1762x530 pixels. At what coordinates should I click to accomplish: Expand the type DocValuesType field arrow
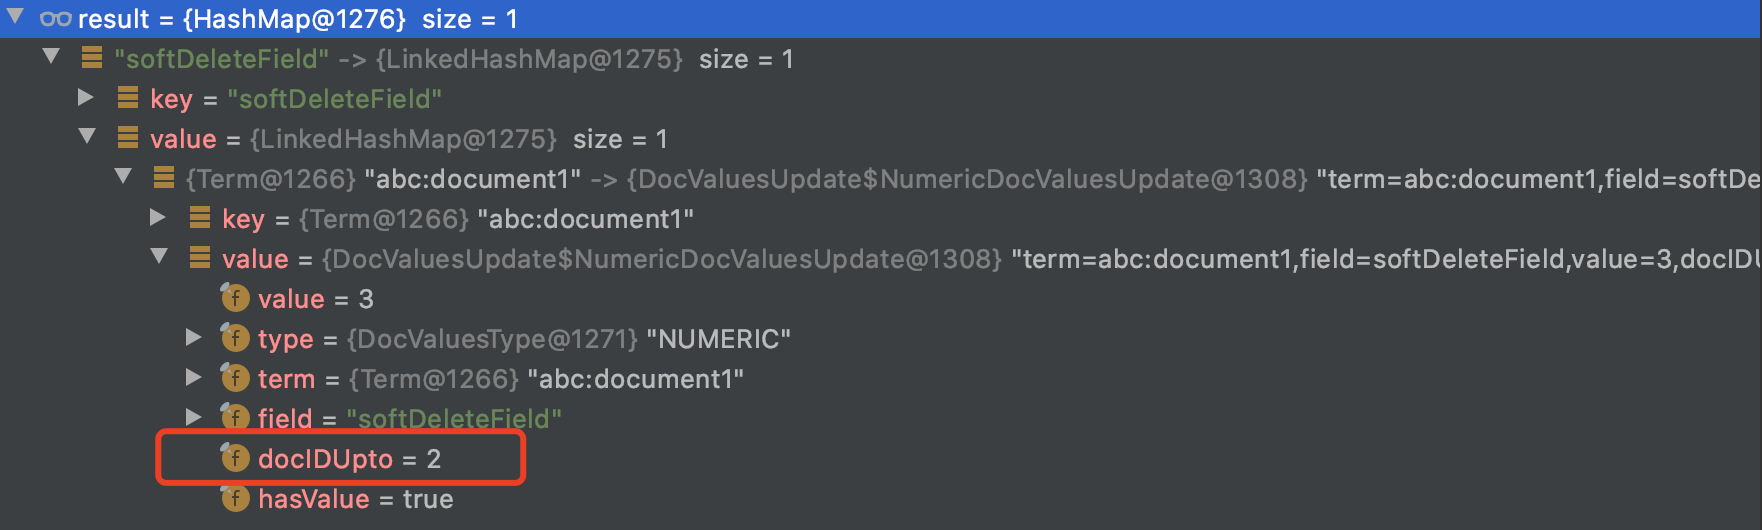pos(194,337)
